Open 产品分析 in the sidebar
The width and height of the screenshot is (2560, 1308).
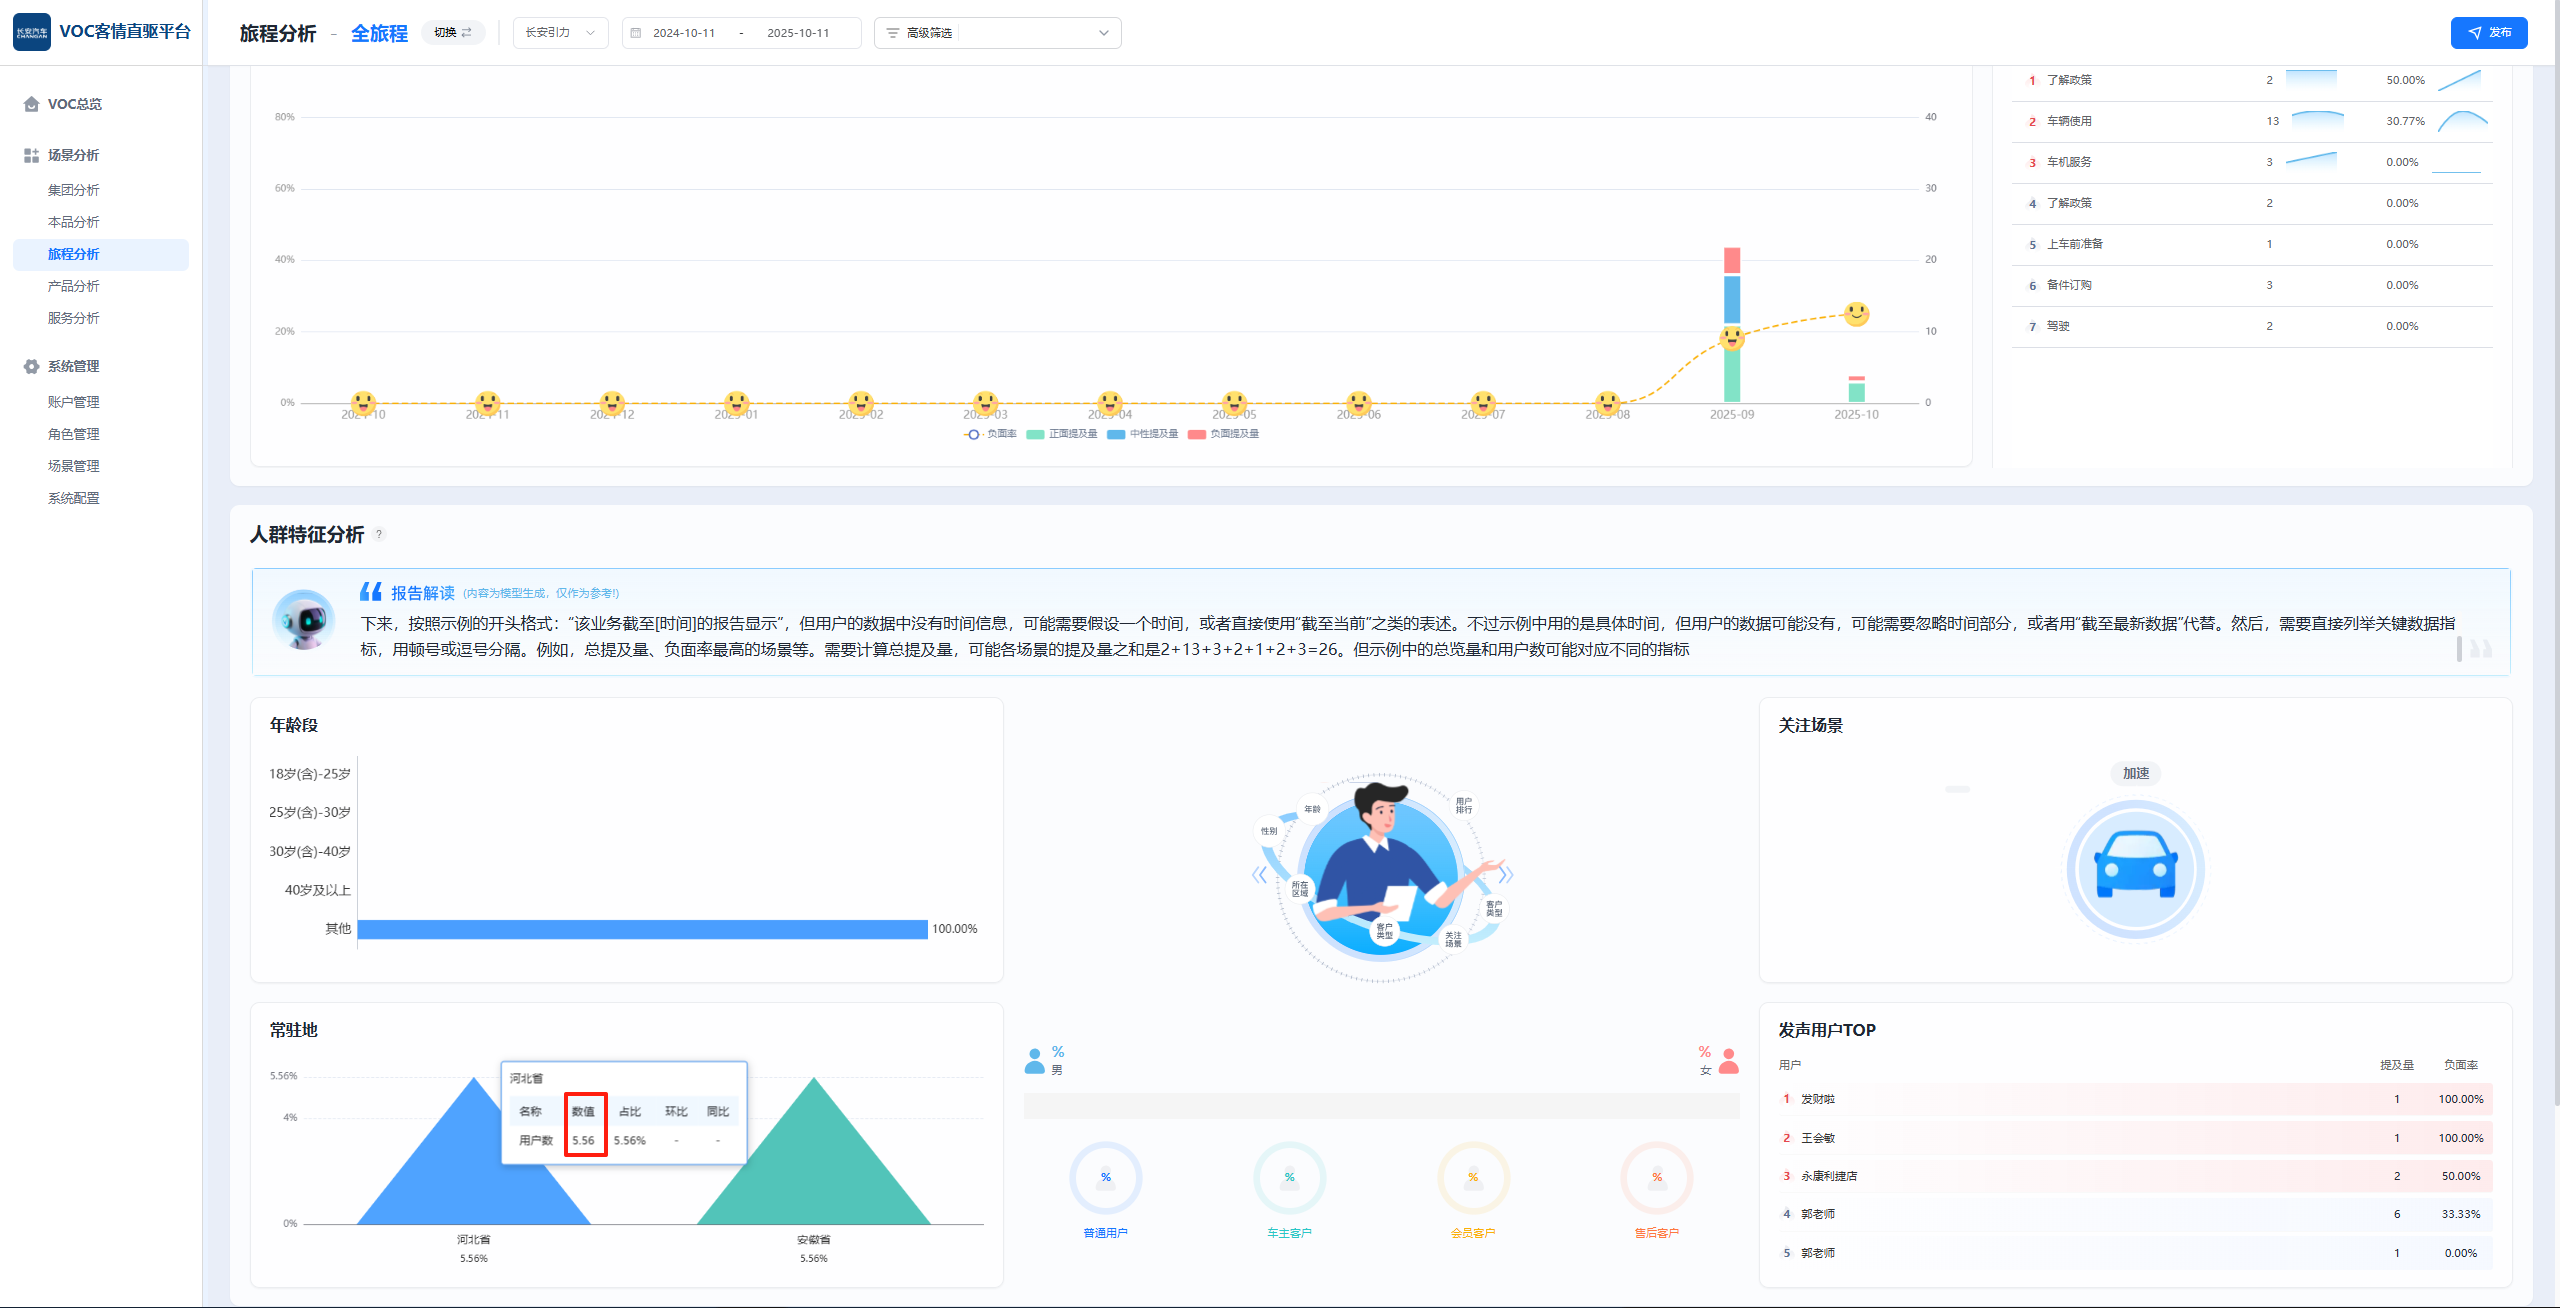(74, 286)
